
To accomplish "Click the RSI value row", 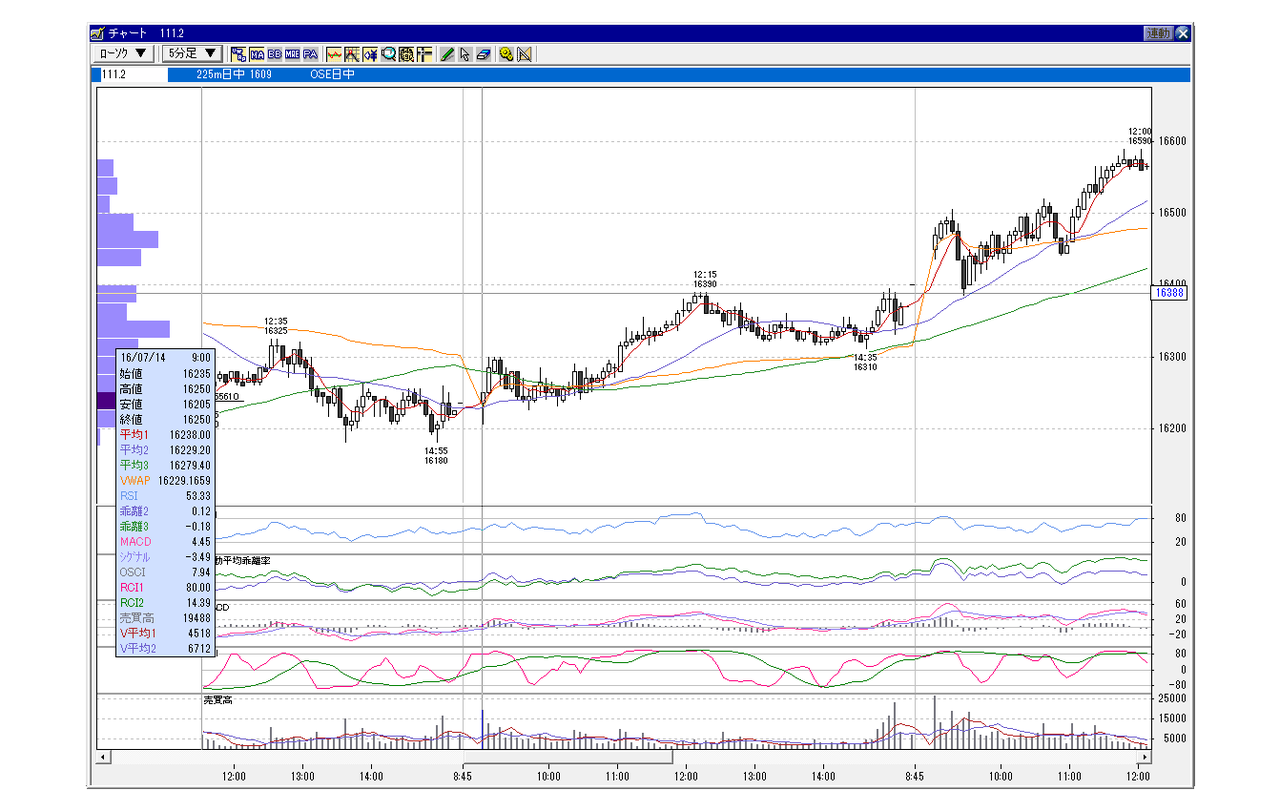I will tap(165, 496).
